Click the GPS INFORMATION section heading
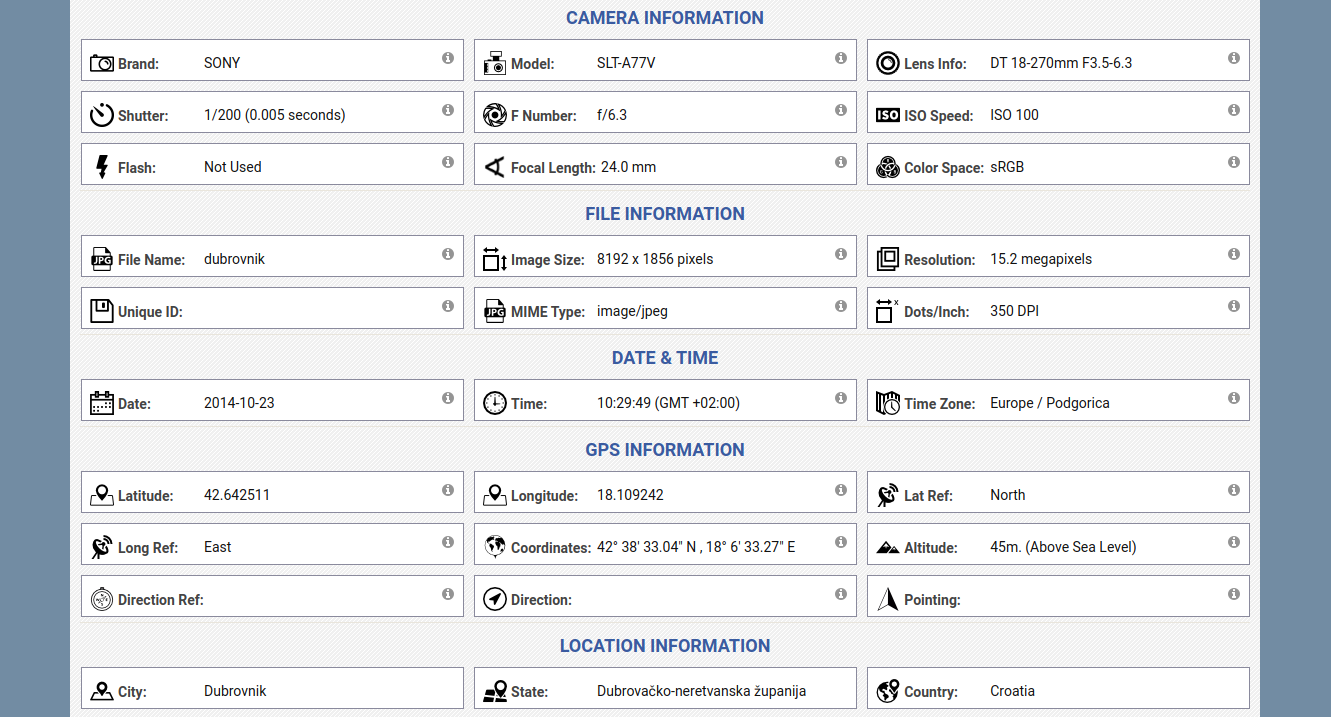 (x=665, y=450)
